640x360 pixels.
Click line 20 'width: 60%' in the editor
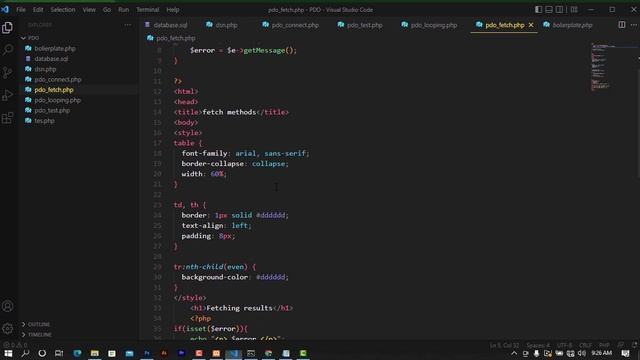pos(204,174)
